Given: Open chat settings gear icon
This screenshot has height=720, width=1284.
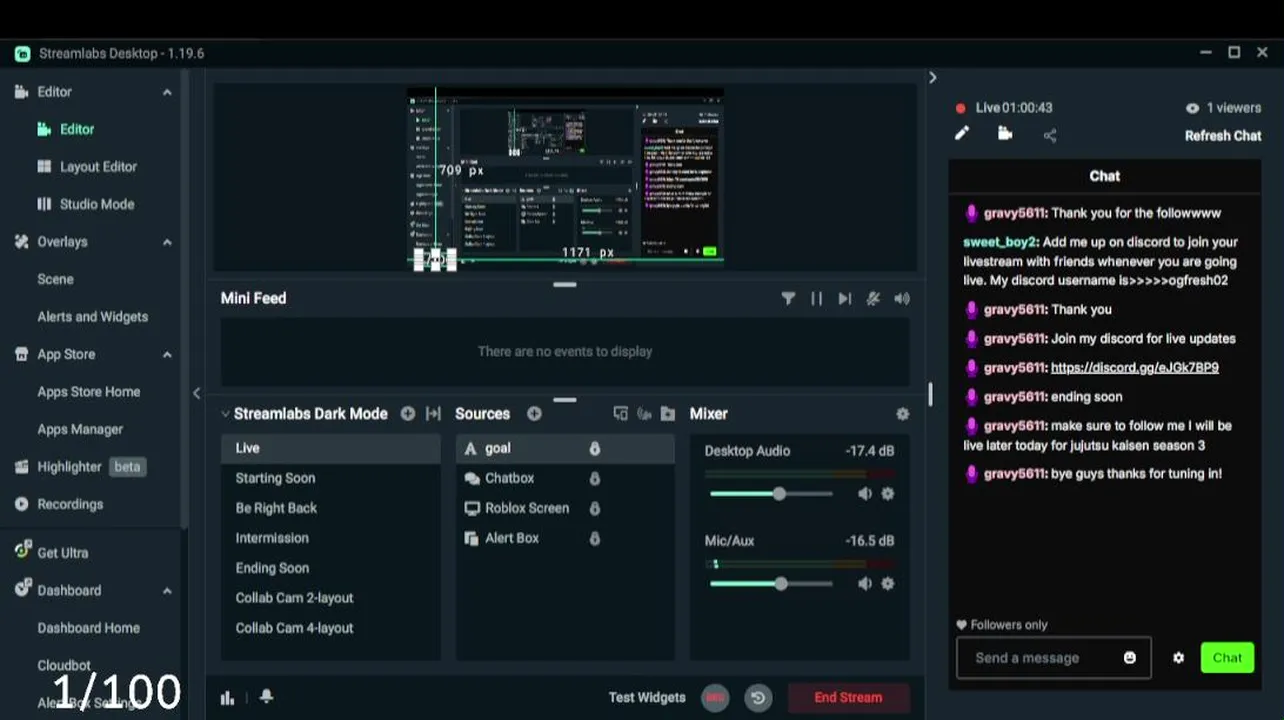Looking at the screenshot, I should [1178, 658].
